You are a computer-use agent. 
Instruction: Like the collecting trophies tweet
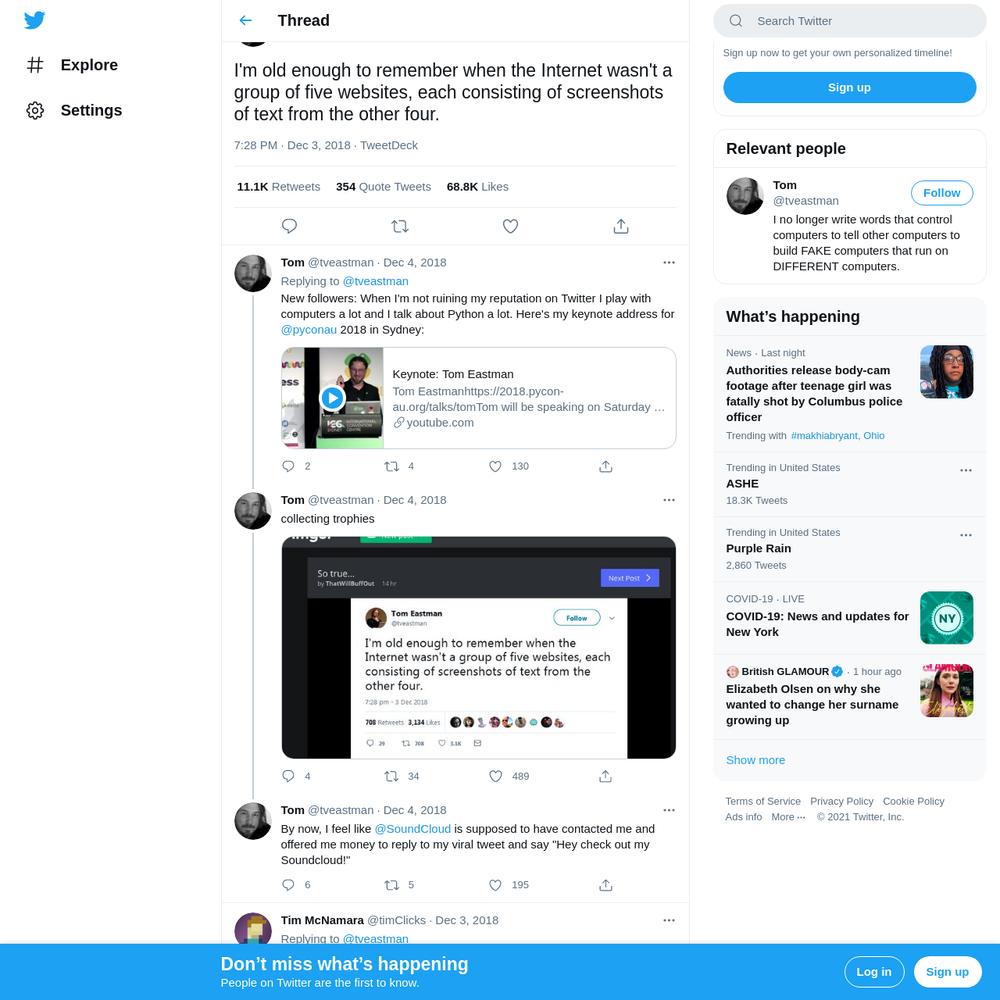tap(496, 776)
